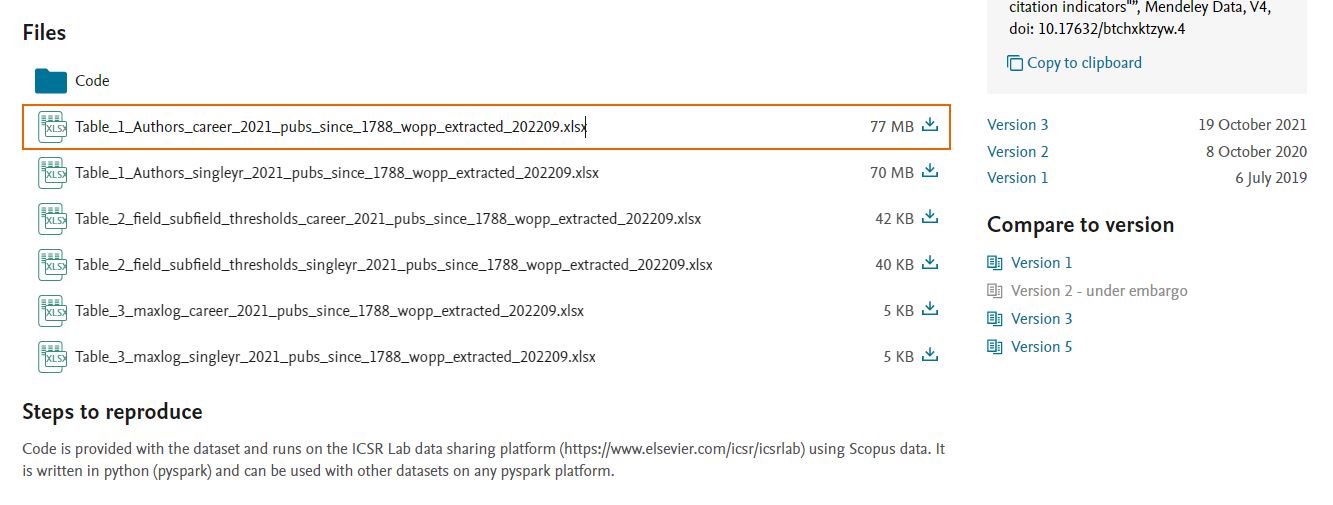Click XLSX icon of Table_3_maxlog_career file
Image resolution: width=1333 pixels, height=505 pixels.
click(52, 311)
